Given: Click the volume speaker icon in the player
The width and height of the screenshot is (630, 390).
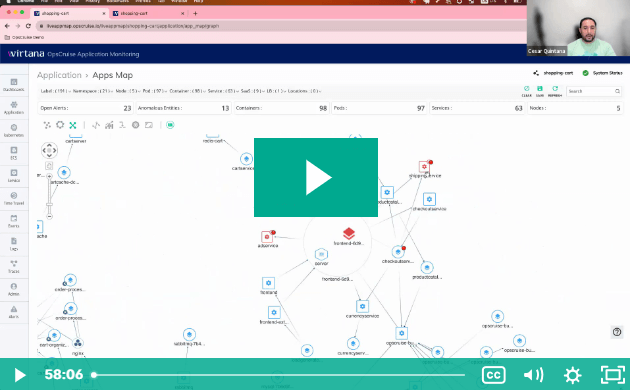Looking at the screenshot, I should pos(533,375).
